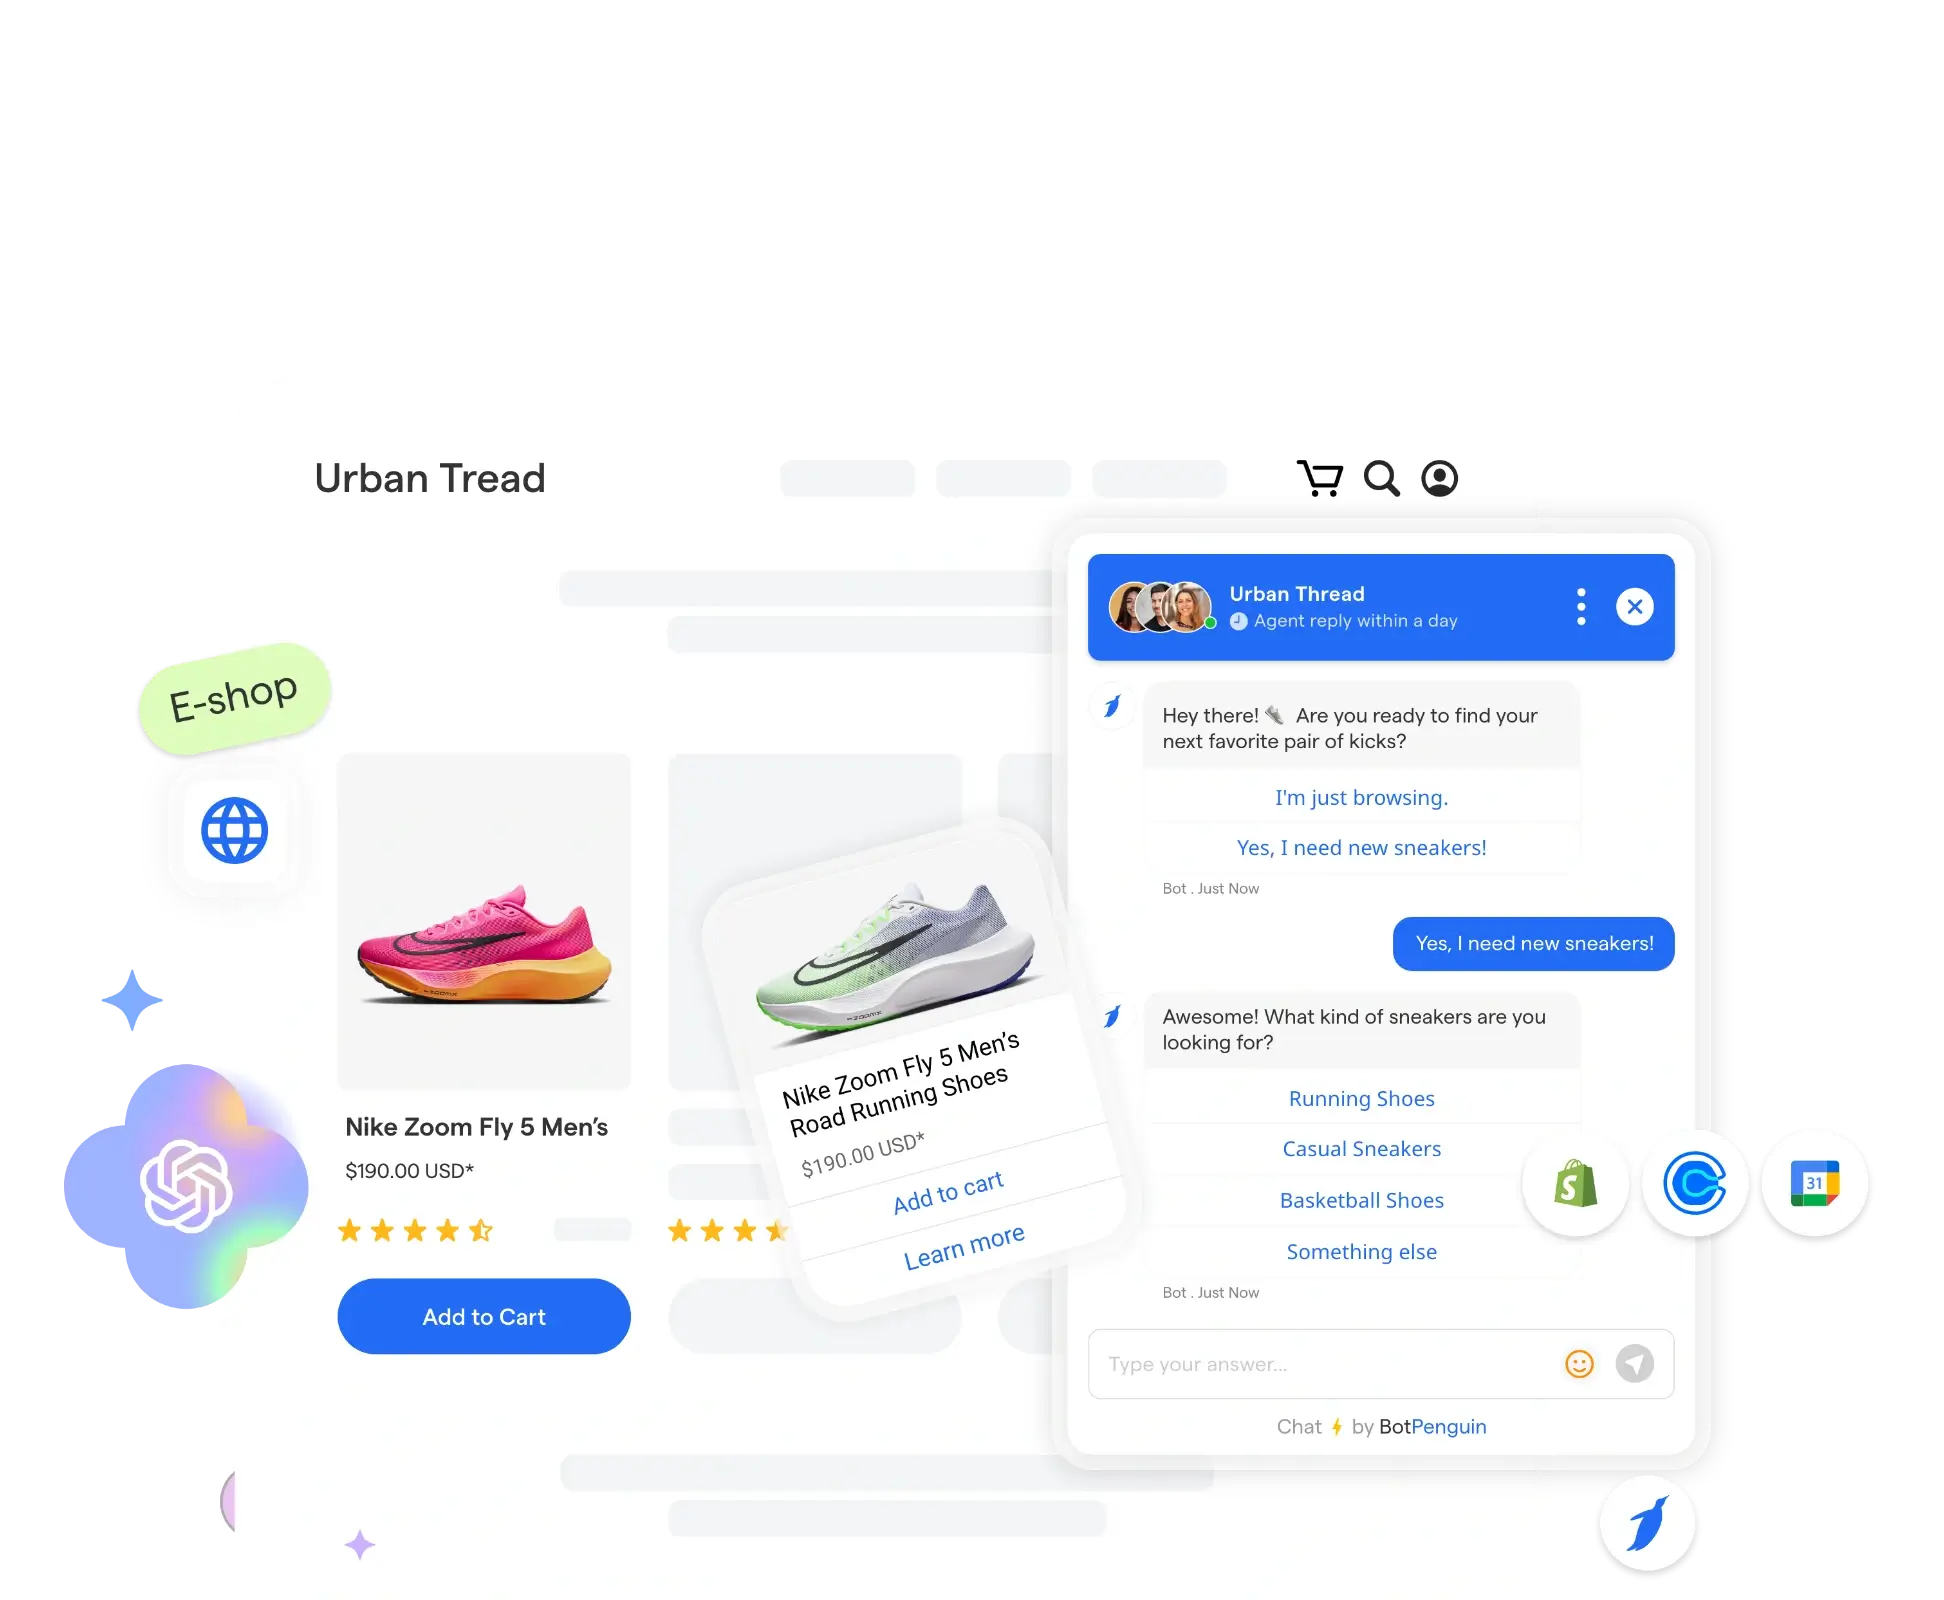Click Urban Thread chat header
The image size is (1944, 1600).
pos(1379,605)
